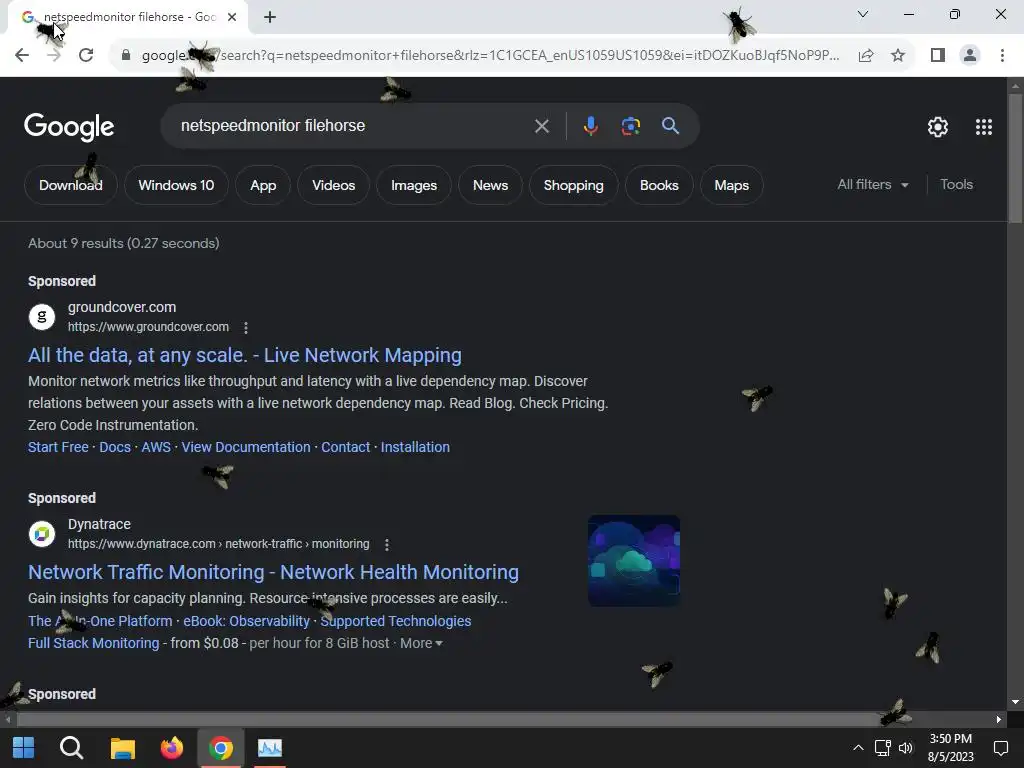
Task: Open the Chrome profile avatar
Action: 970,55
